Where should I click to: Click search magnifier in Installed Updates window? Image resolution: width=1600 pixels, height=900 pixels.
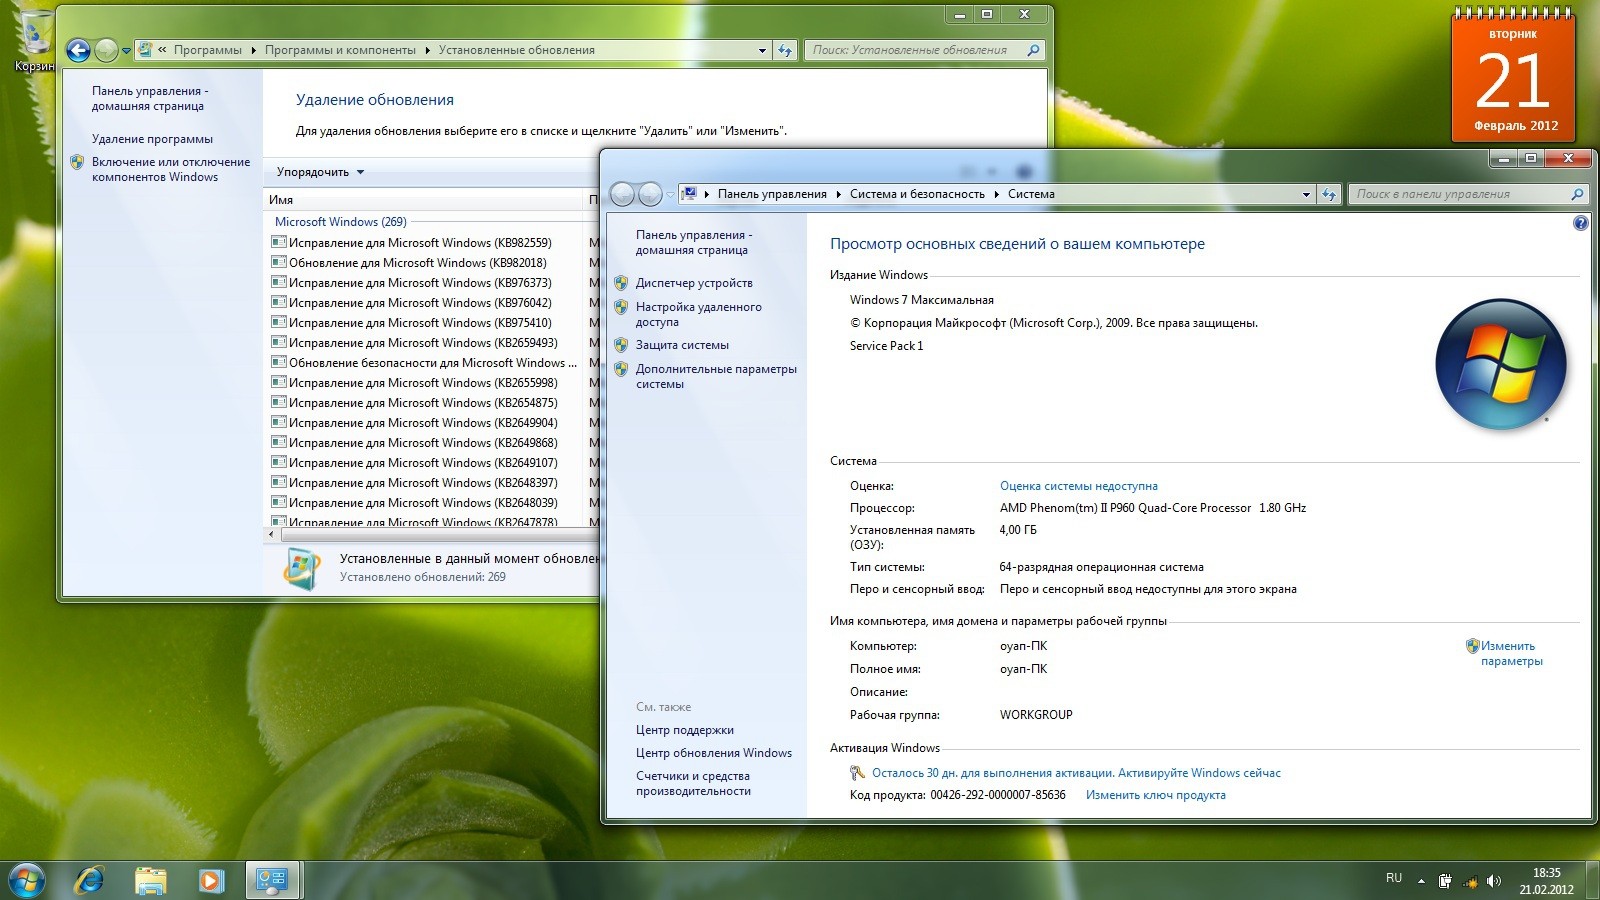(x=1033, y=50)
